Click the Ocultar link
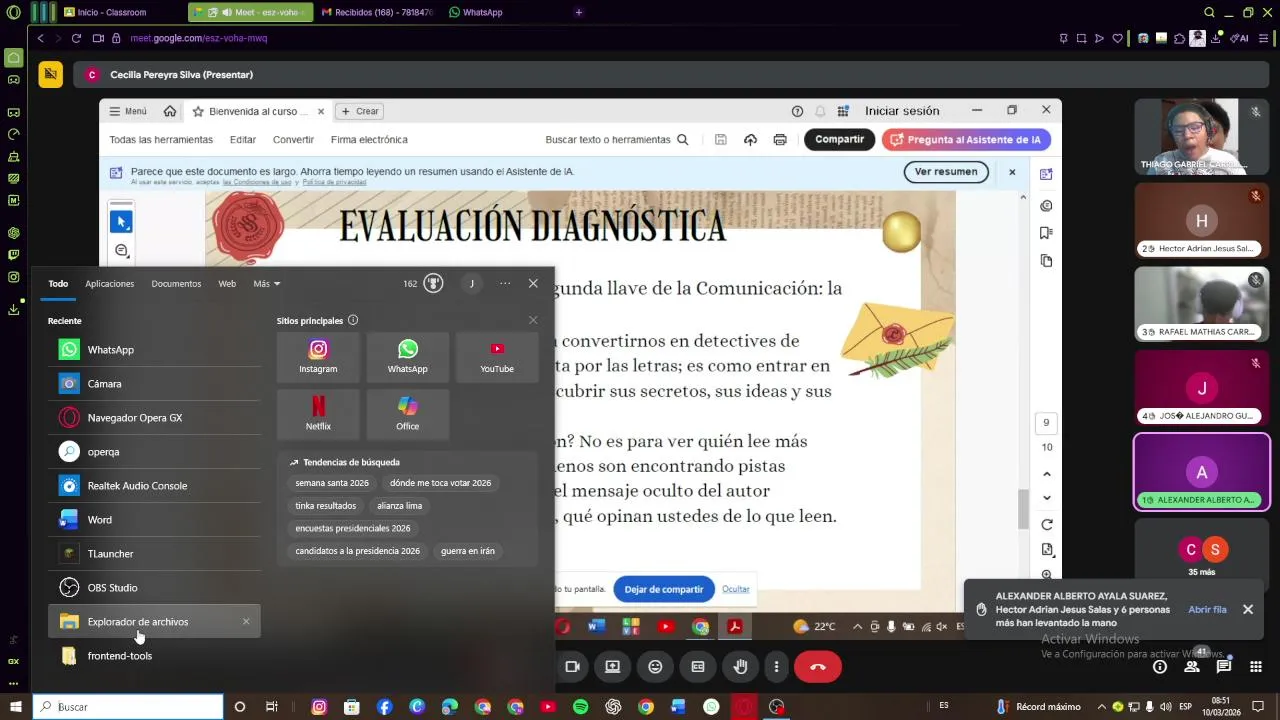The width and height of the screenshot is (1280, 720). pyautogui.click(x=736, y=589)
